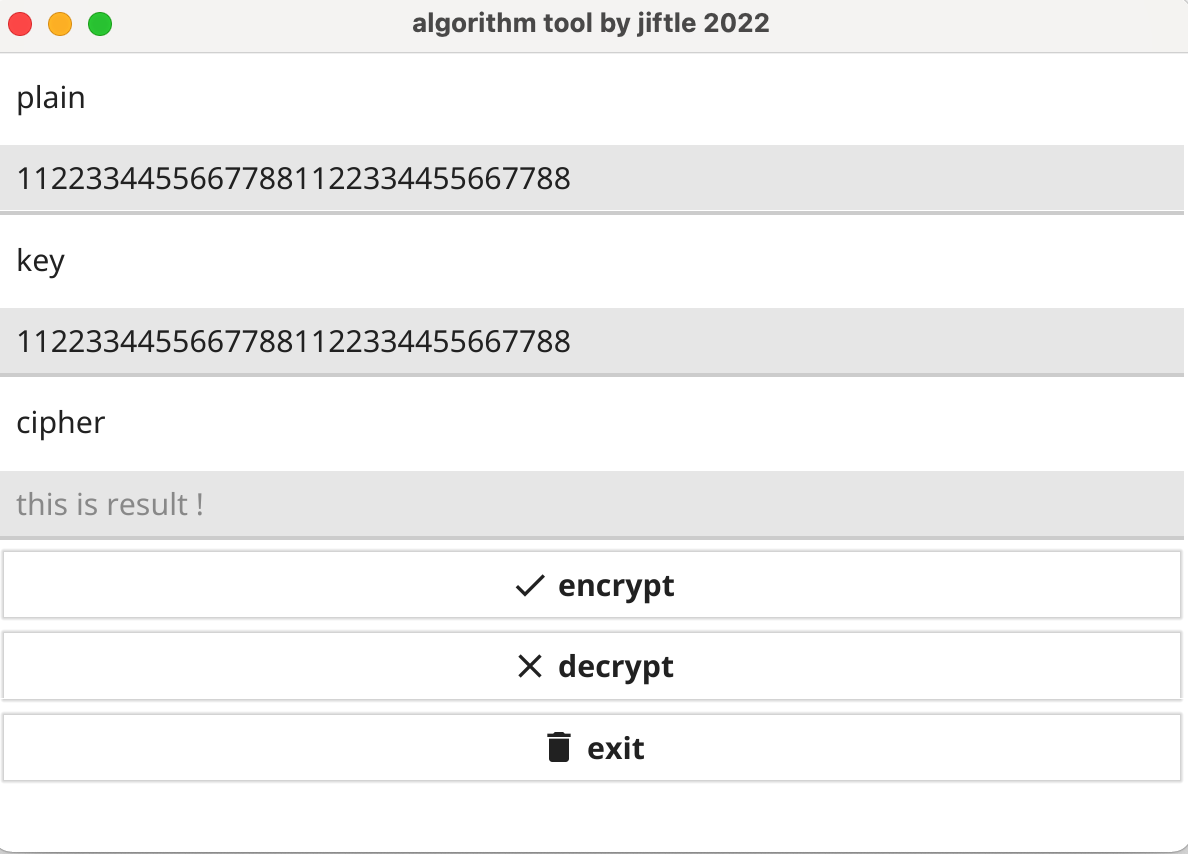
Task: Click the cipher label
Action: pyautogui.click(x=60, y=423)
